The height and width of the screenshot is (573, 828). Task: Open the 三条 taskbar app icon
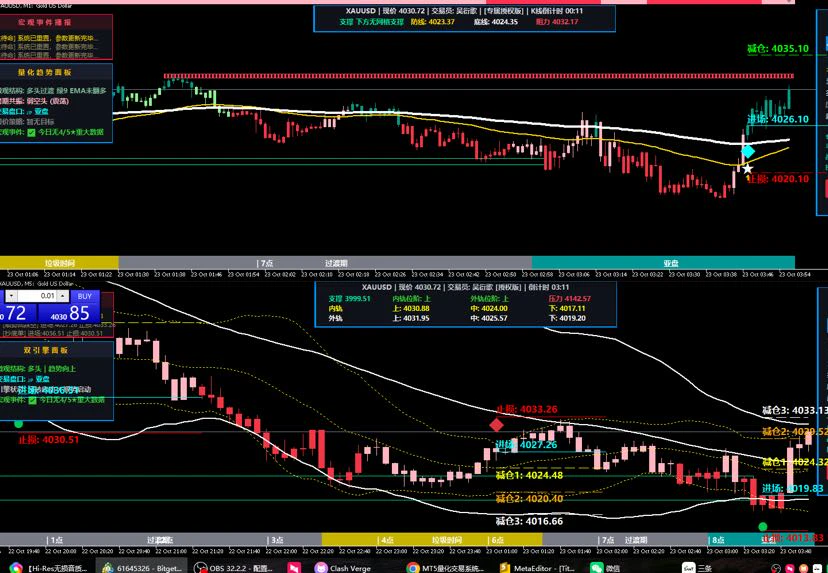tap(689, 568)
